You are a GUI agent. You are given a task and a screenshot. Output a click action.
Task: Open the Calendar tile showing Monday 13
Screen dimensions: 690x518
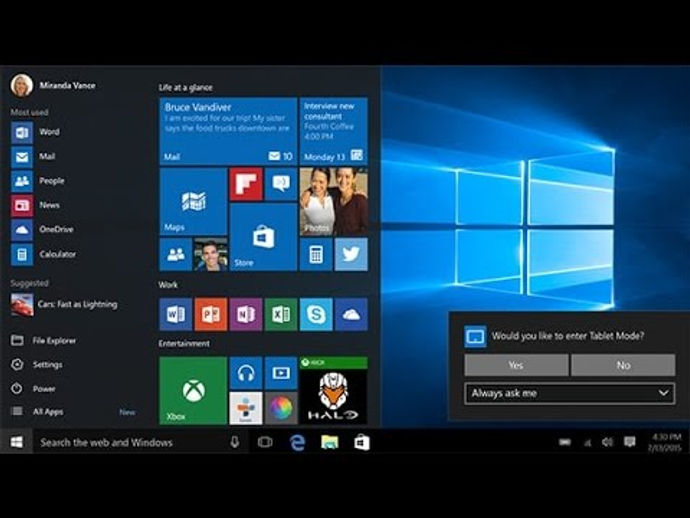pos(334,131)
